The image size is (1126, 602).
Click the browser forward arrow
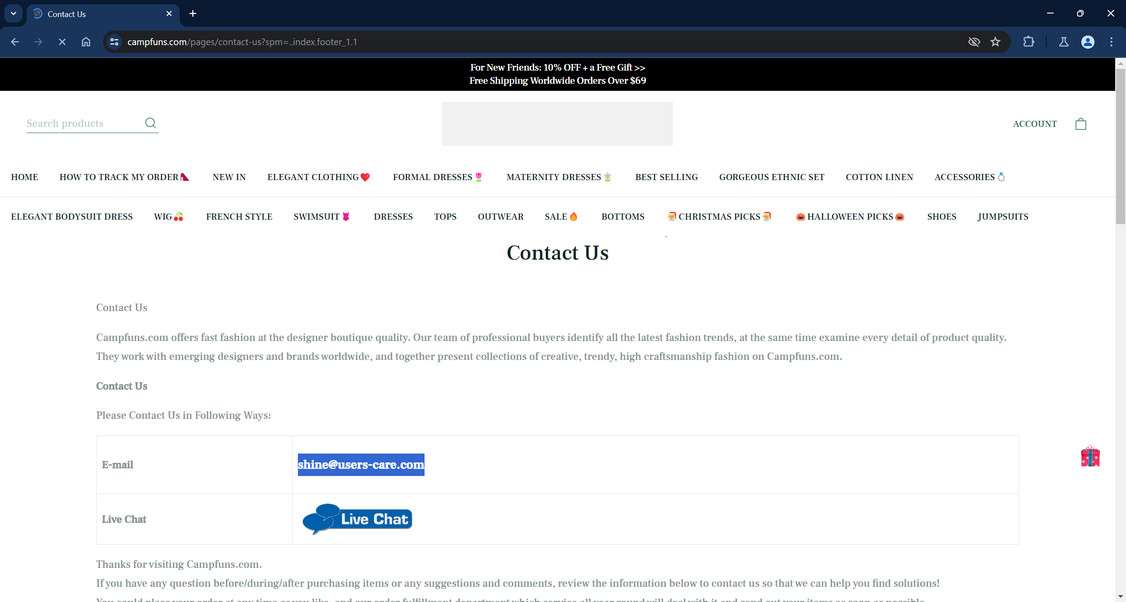tap(38, 42)
